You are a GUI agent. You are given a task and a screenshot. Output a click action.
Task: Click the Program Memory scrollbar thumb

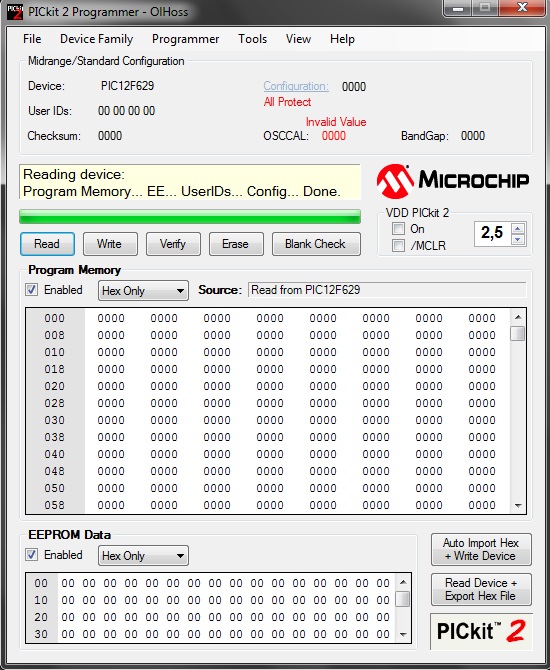(518, 333)
